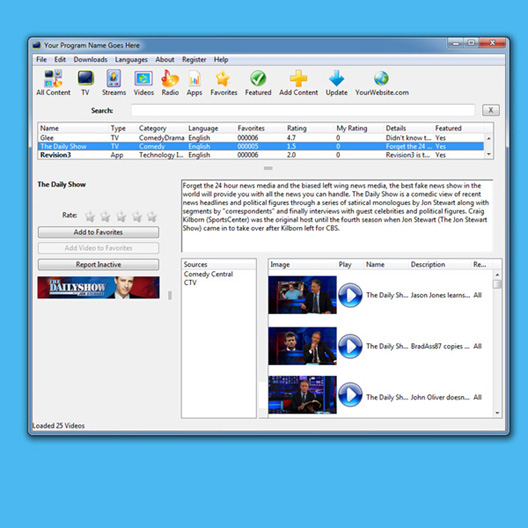The height and width of the screenshot is (528, 528).
Task: Set rating using the first star
Action: 90,216
